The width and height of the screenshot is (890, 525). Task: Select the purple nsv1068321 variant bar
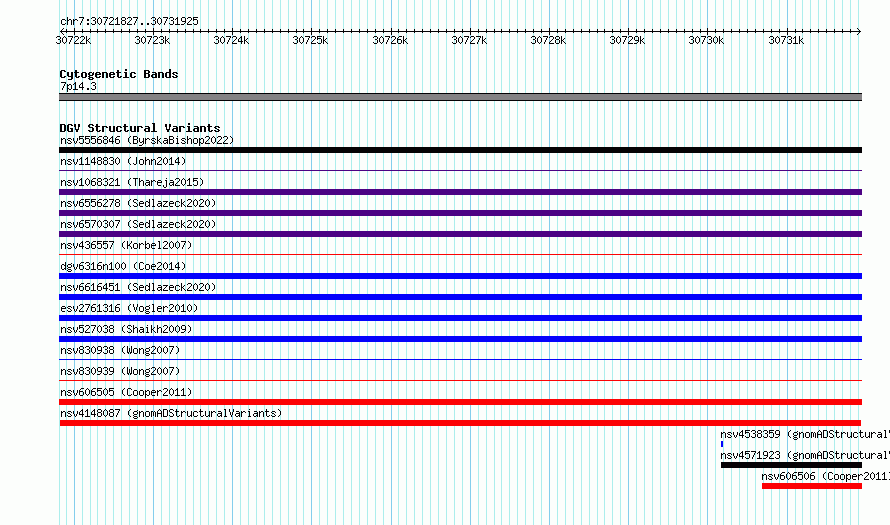coord(460,192)
